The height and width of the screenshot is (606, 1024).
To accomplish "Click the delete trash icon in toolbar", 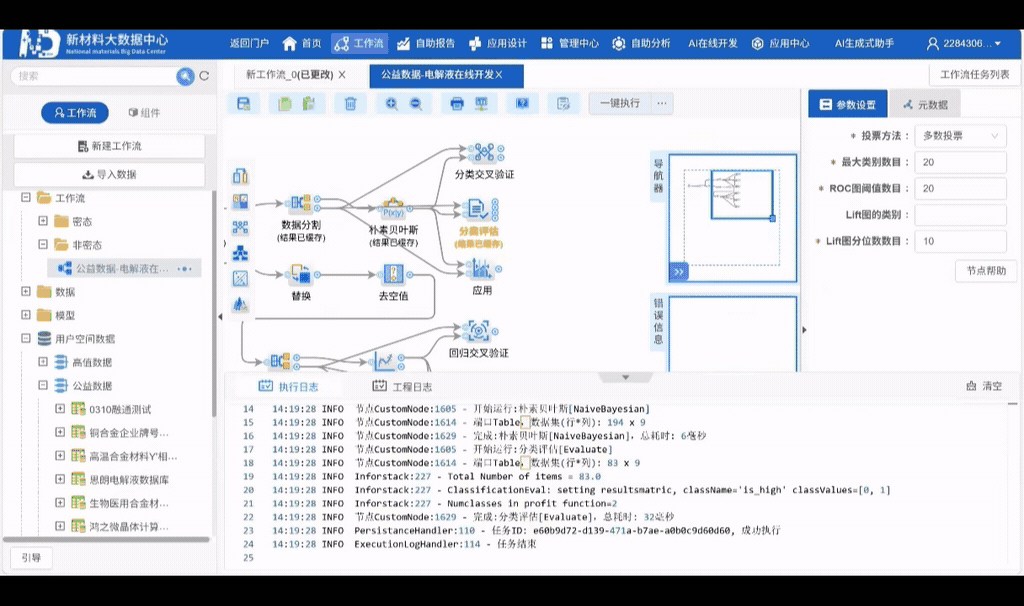I will click(x=350, y=103).
